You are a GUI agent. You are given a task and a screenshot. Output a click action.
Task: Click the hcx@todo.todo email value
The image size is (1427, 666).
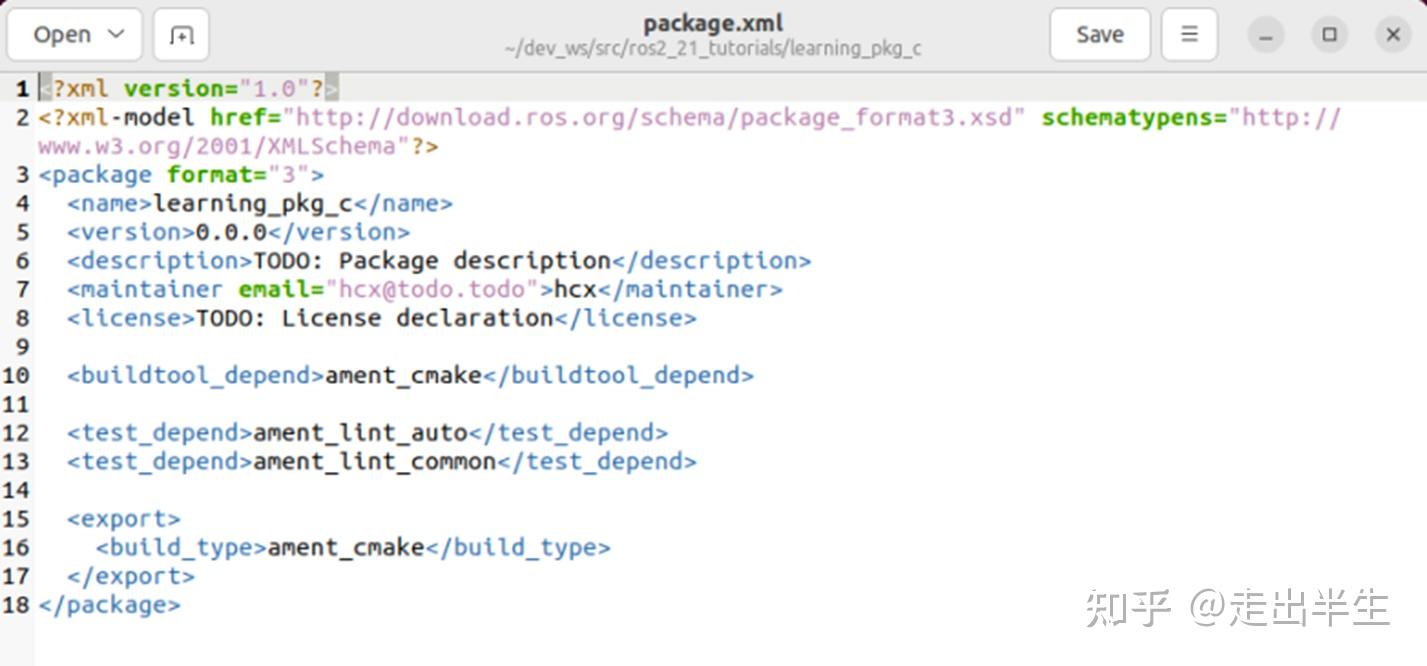tap(432, 290)
